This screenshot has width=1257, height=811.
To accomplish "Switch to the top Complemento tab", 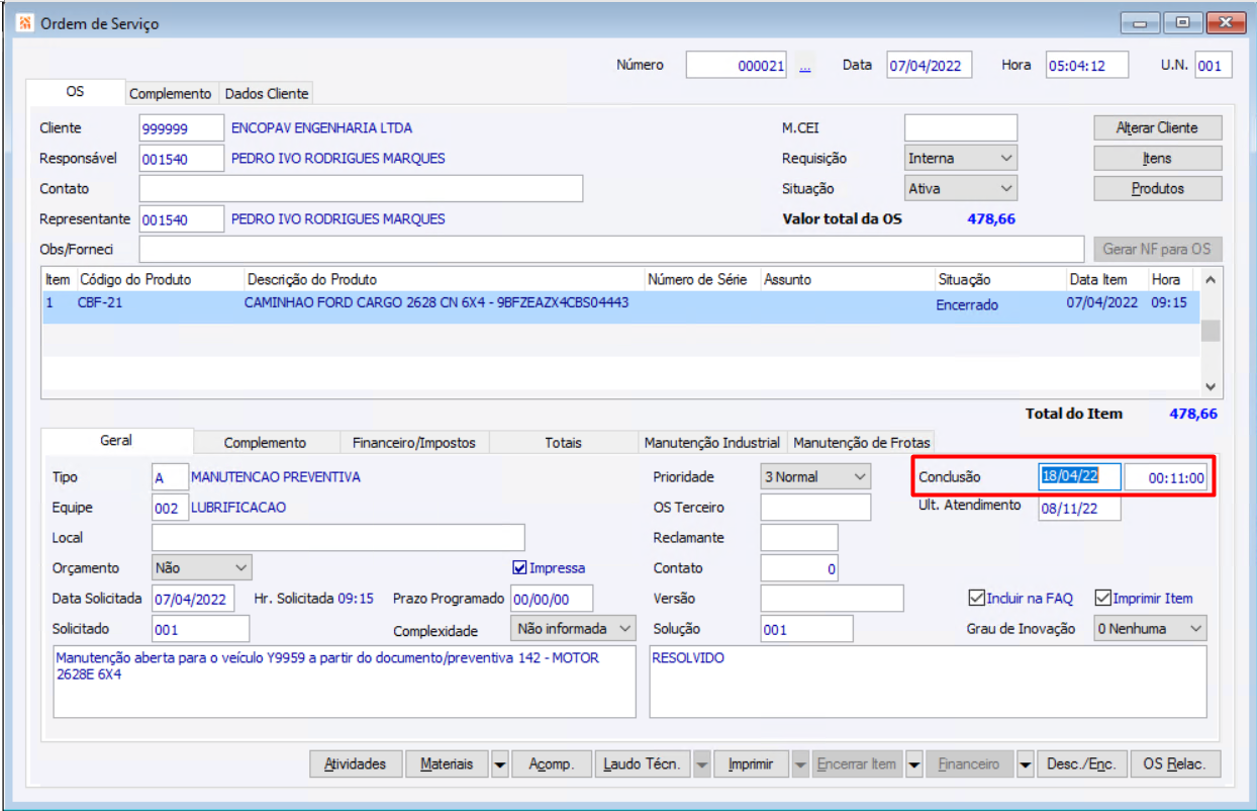I will click(171, 93).
